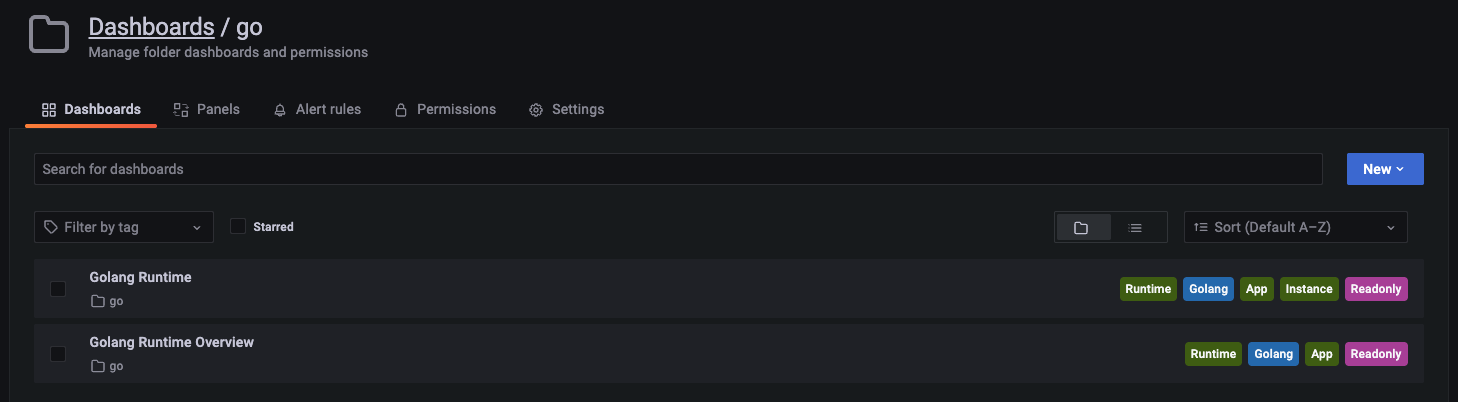Follow the Dashboards breadcrumb link
The height and width of the screenshot is (402, 1458).
151,27
